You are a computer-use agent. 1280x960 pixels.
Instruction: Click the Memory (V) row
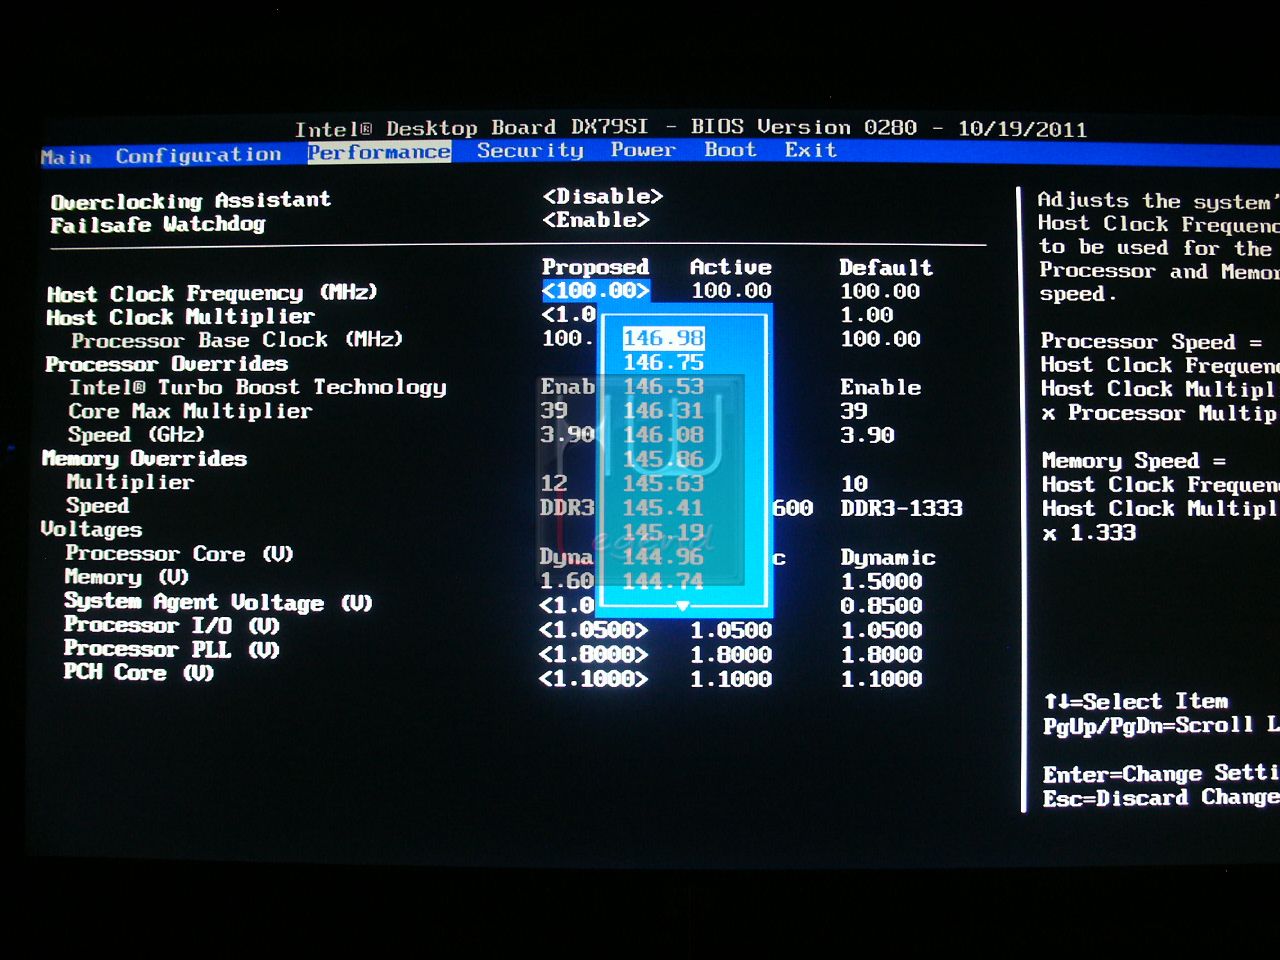pyautogui.click(x=126, y=578)
